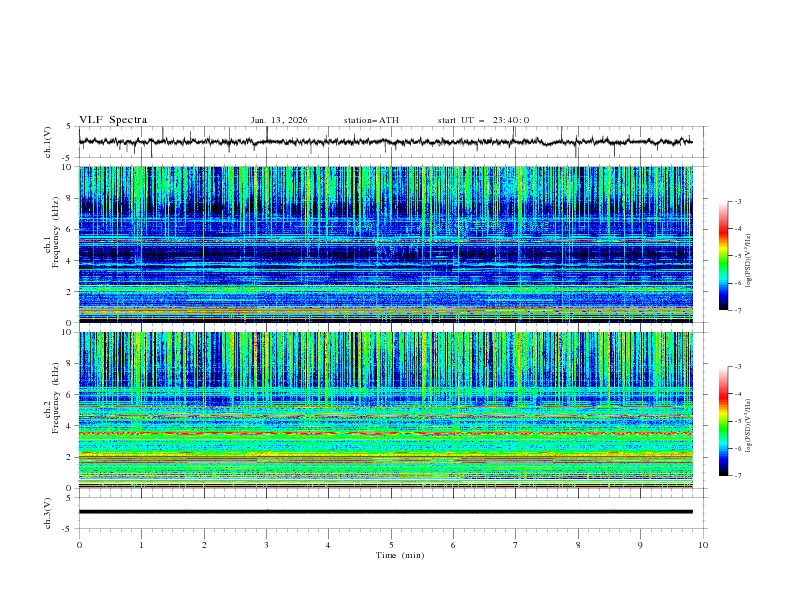Click the 8 minute tick on time axis
792x612 pixels.
578,545
